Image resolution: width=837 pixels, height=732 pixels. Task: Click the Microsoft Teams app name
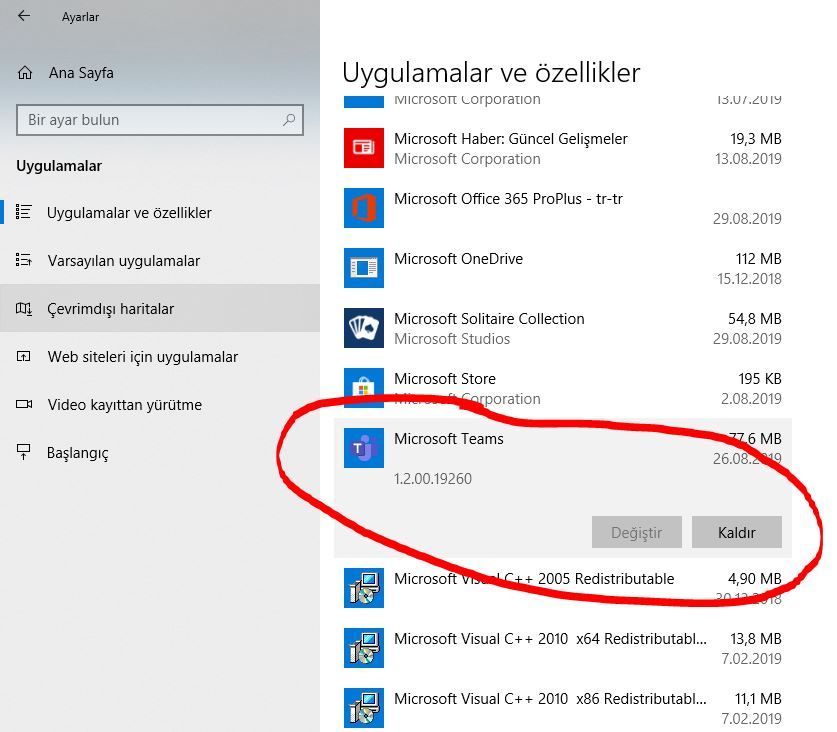point(448,438)
